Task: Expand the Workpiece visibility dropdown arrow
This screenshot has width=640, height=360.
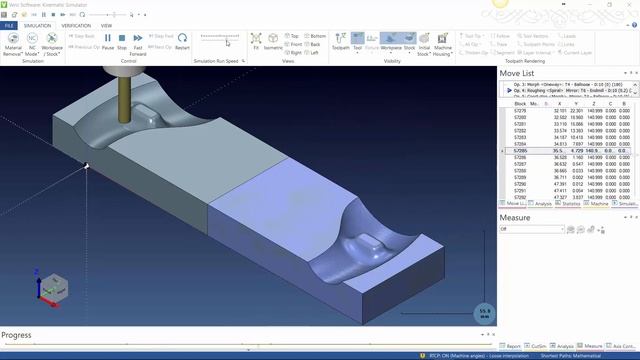Action: tap(391, 52)
